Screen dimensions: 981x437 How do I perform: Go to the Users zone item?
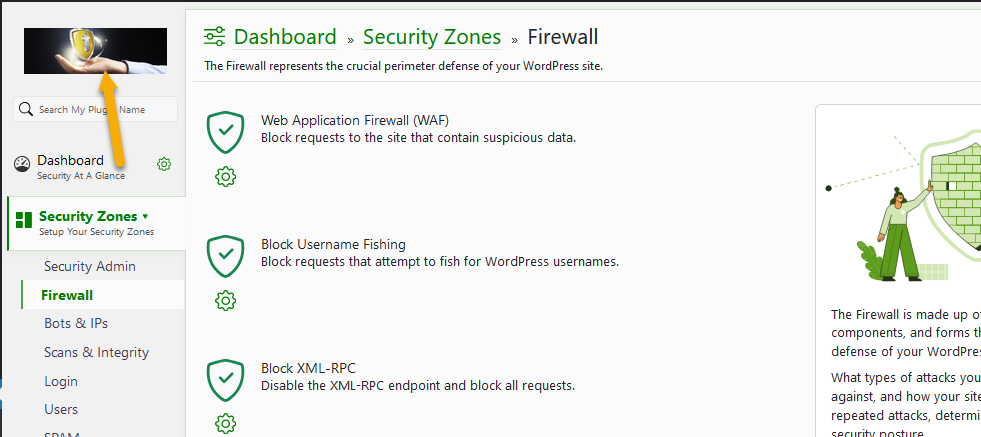[x=61, y=409]
